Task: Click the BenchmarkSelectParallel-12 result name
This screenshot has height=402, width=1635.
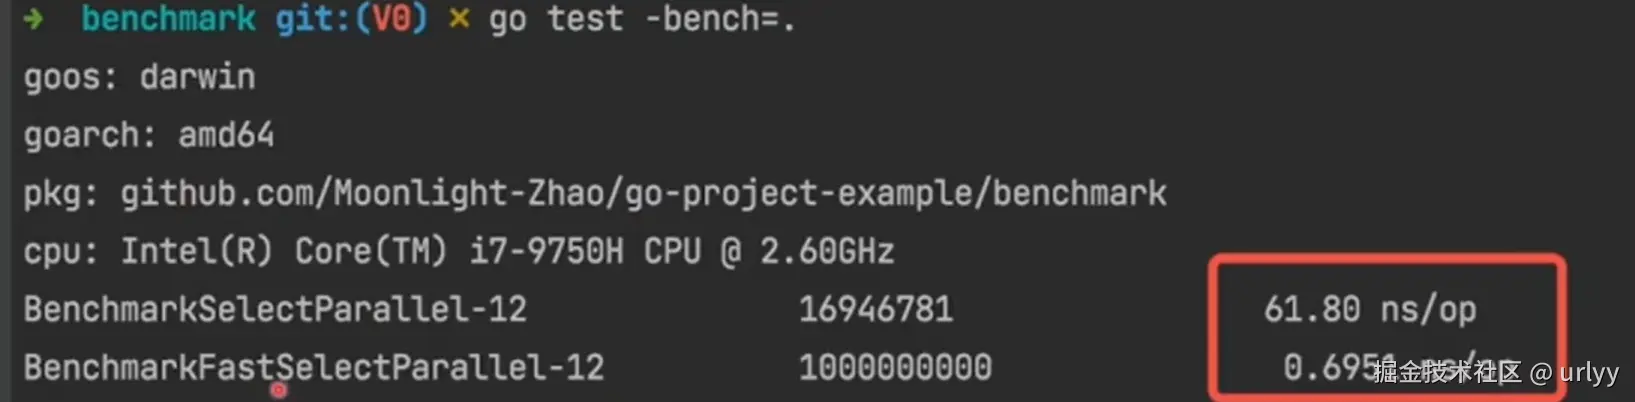Action: click(275, 309)
